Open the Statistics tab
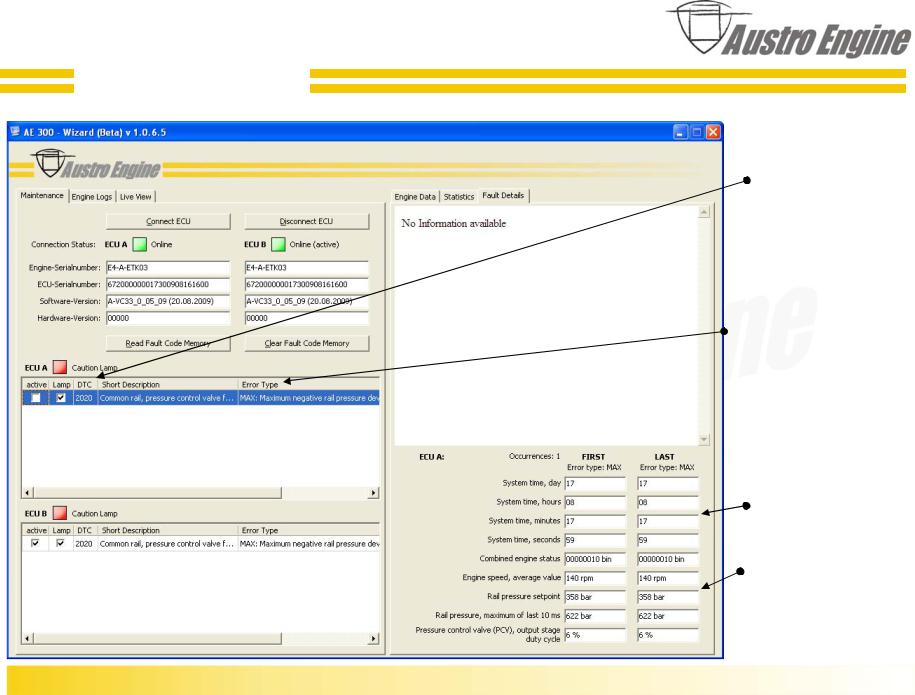This screenshot has height=695, width=915. (459, 197)
